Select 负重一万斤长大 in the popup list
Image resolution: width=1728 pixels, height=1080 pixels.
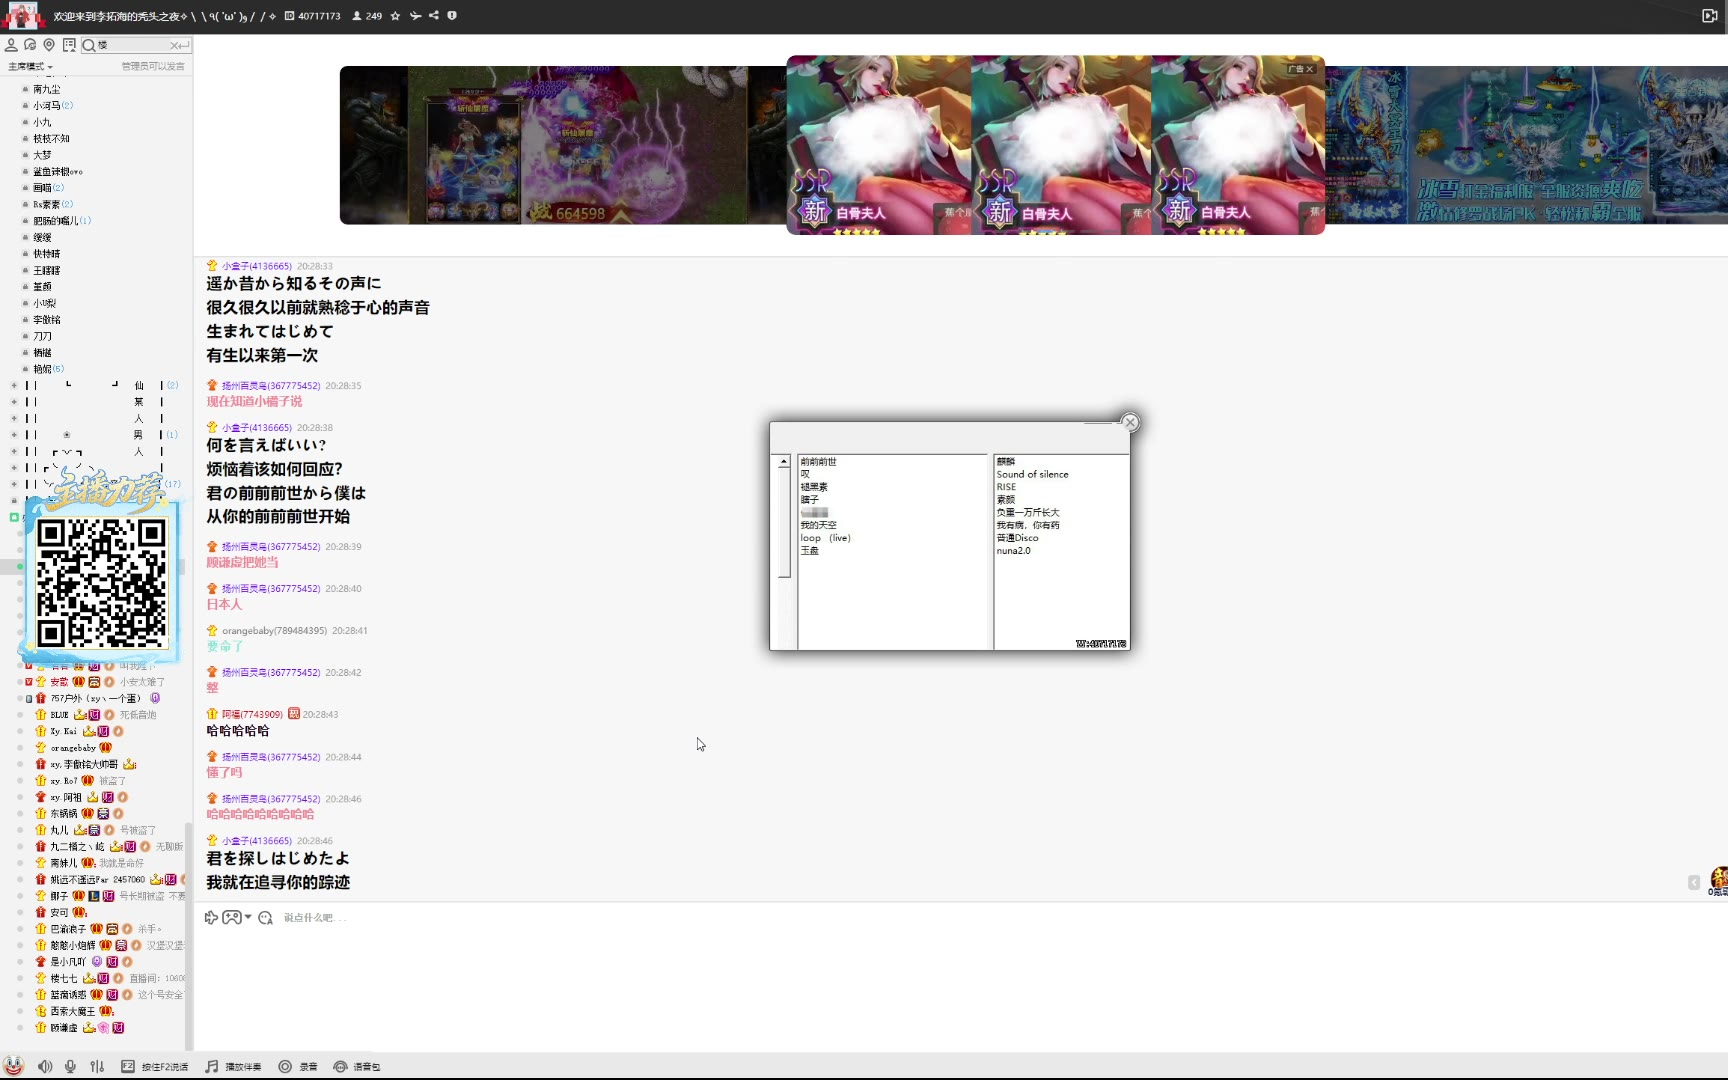tap(1027, 512)
